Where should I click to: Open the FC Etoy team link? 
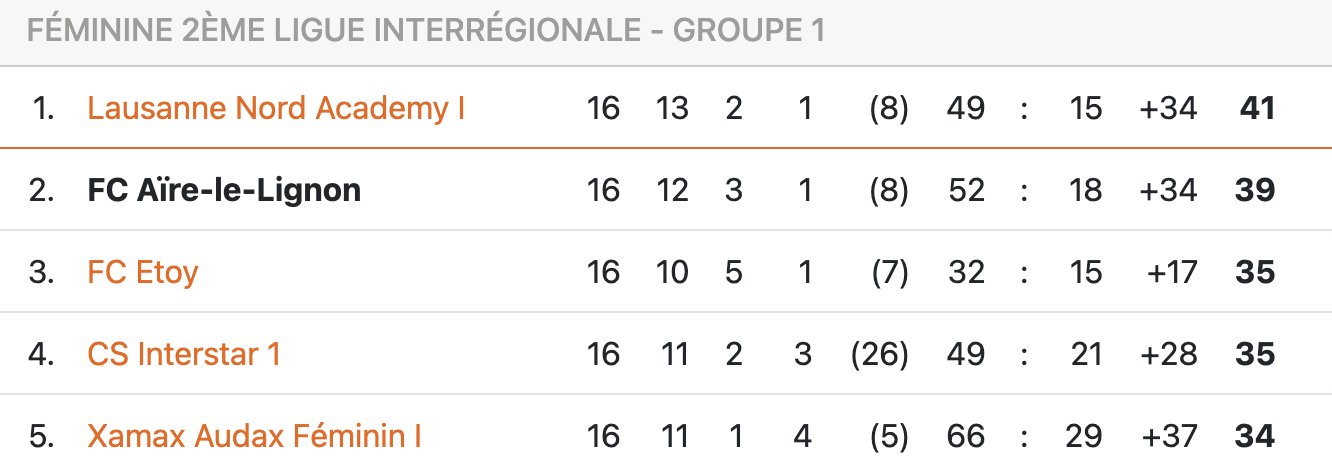coord(143,272)
